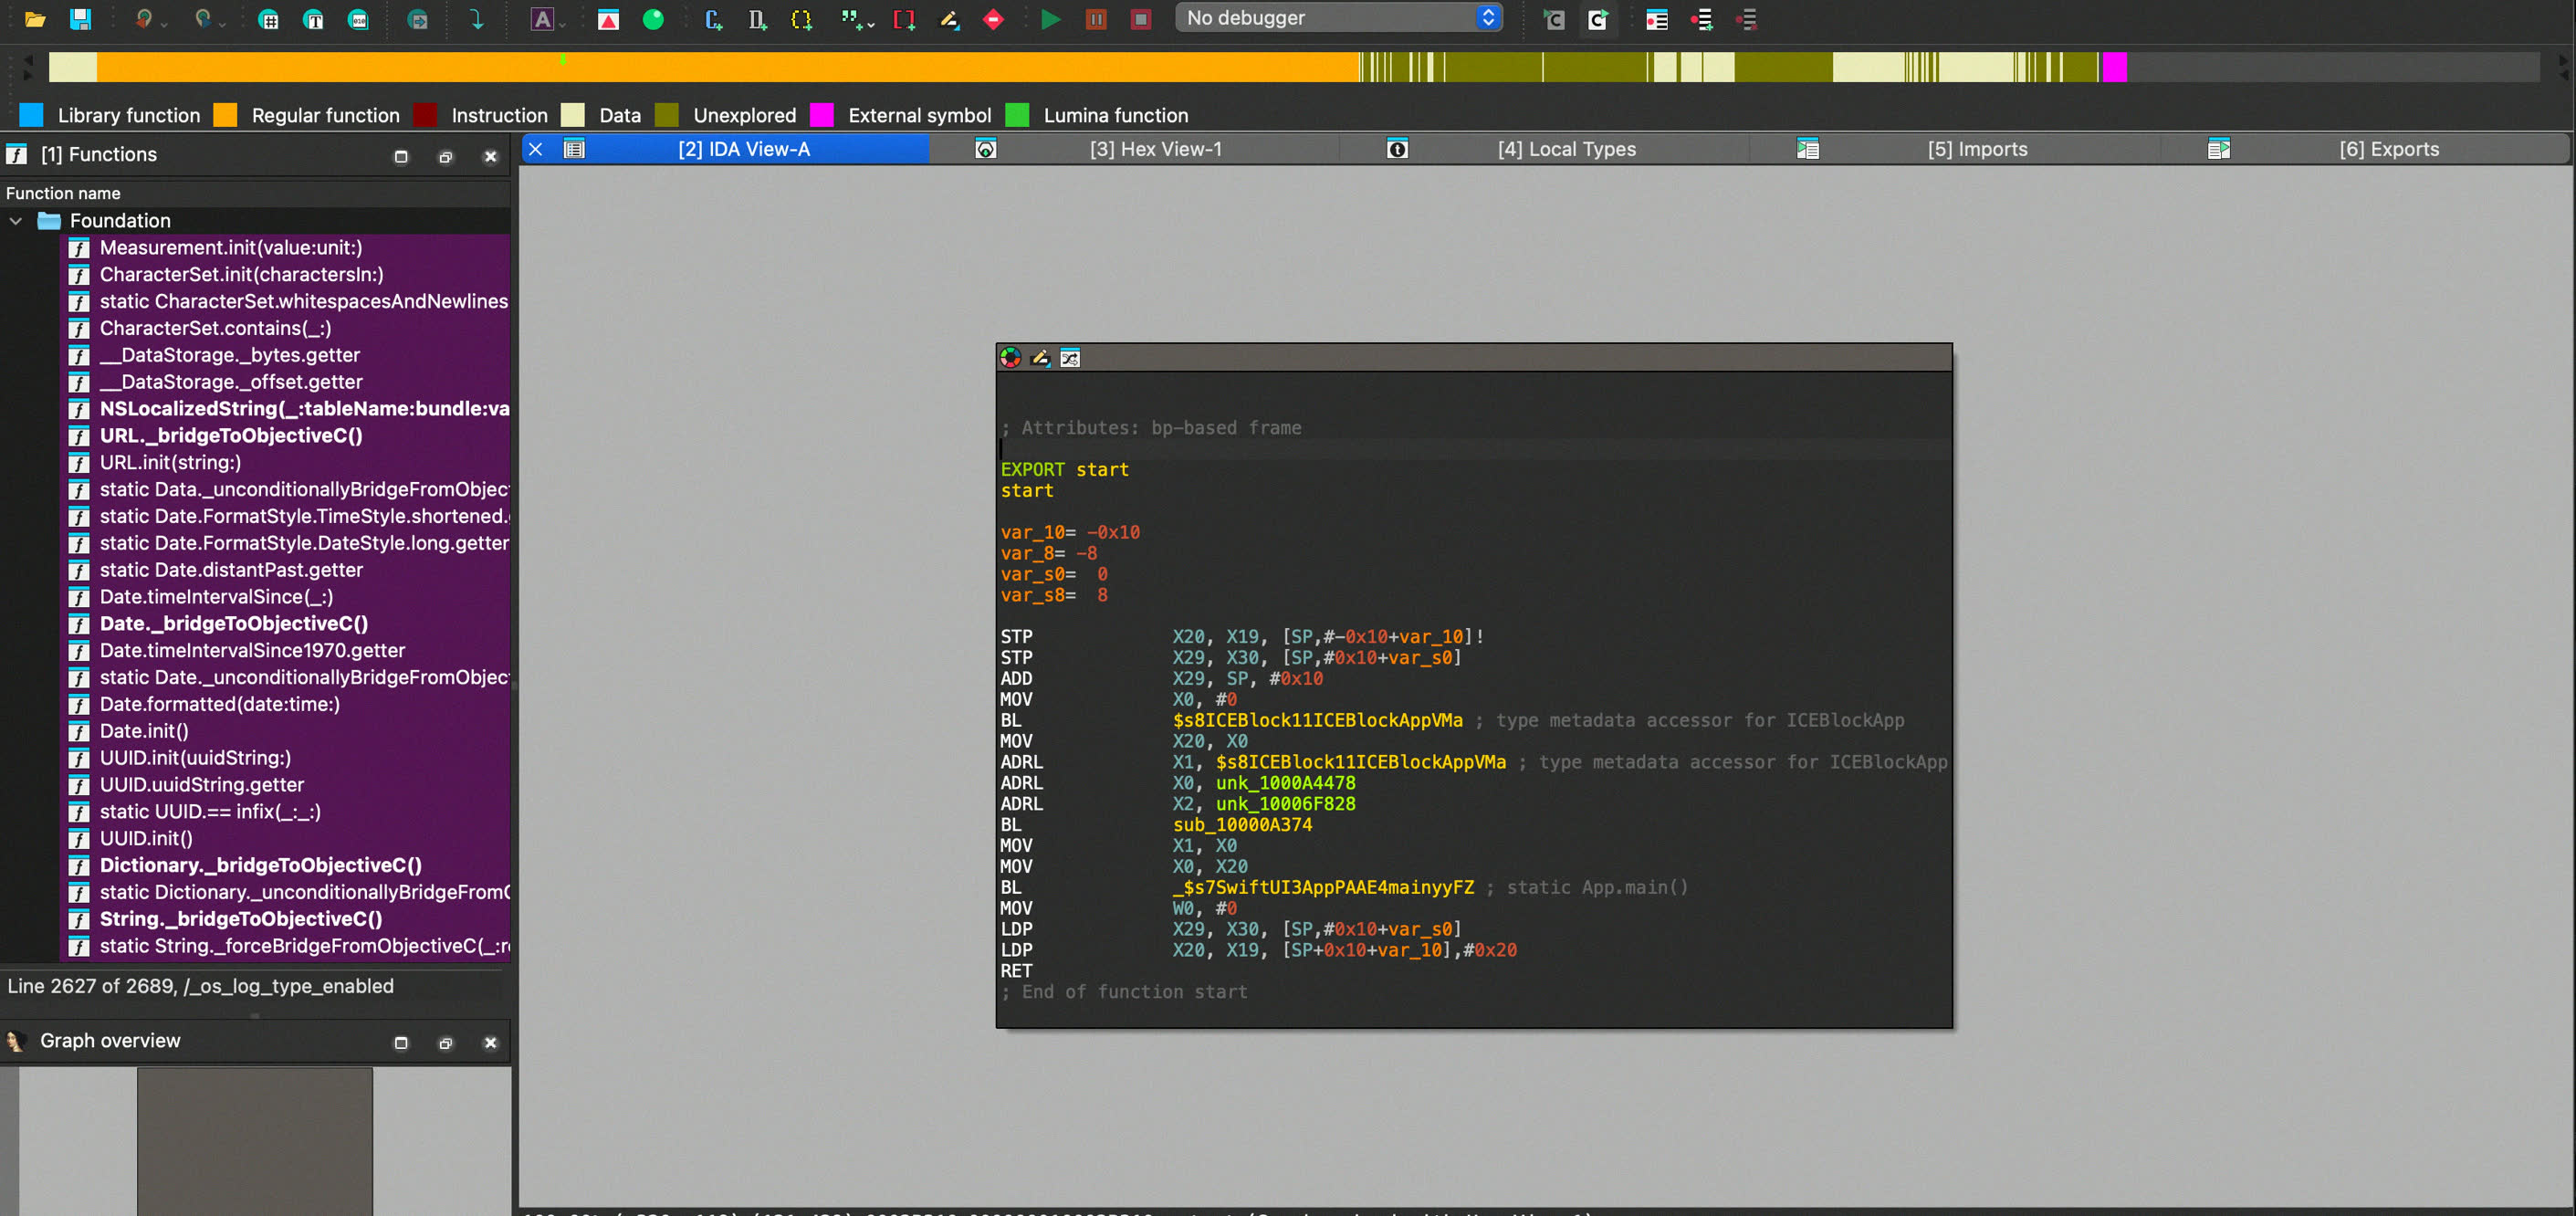The height and width of the screenshot is (1216, 2576).
Task: Click the External symbol magenta swatch
Action: (821, 115)
